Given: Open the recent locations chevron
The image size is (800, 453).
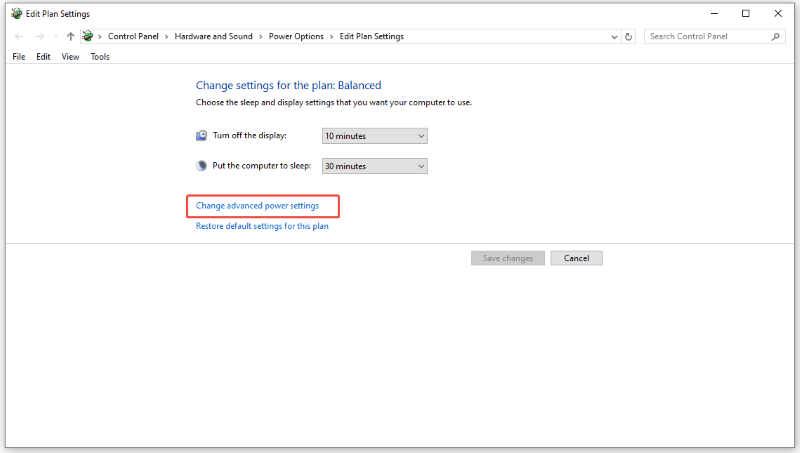Looking at the screenshot, I should (56, 36).
